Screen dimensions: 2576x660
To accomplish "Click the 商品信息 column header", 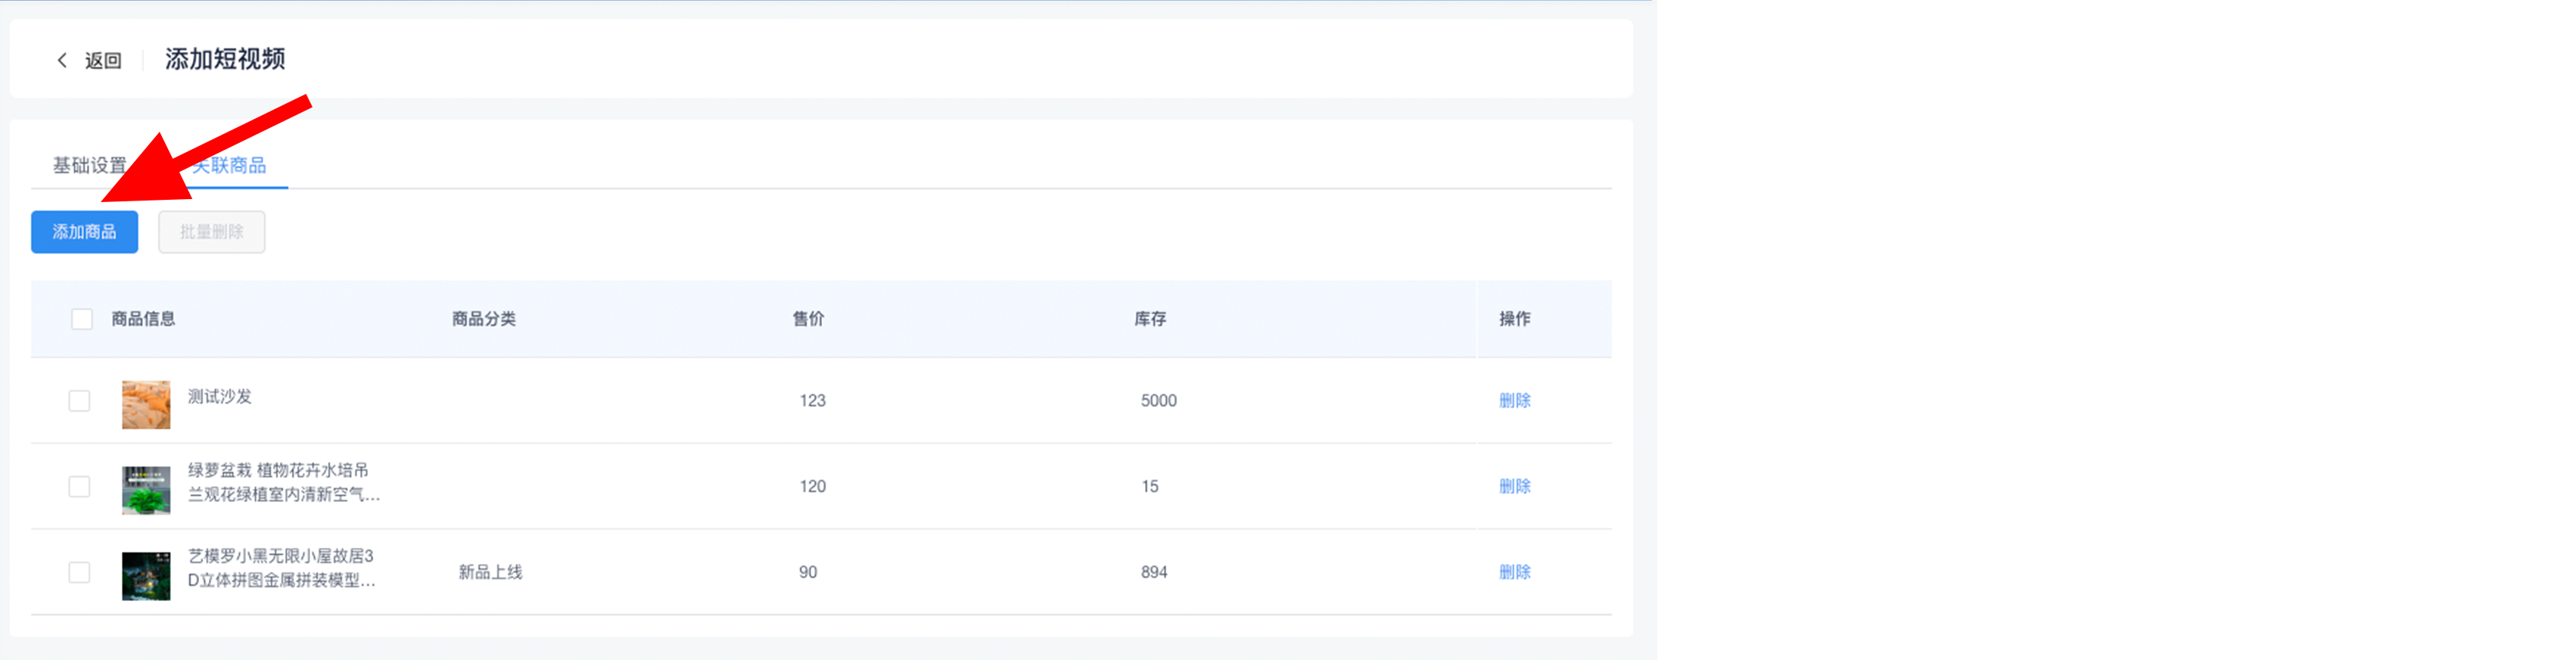I will point(143,319).
